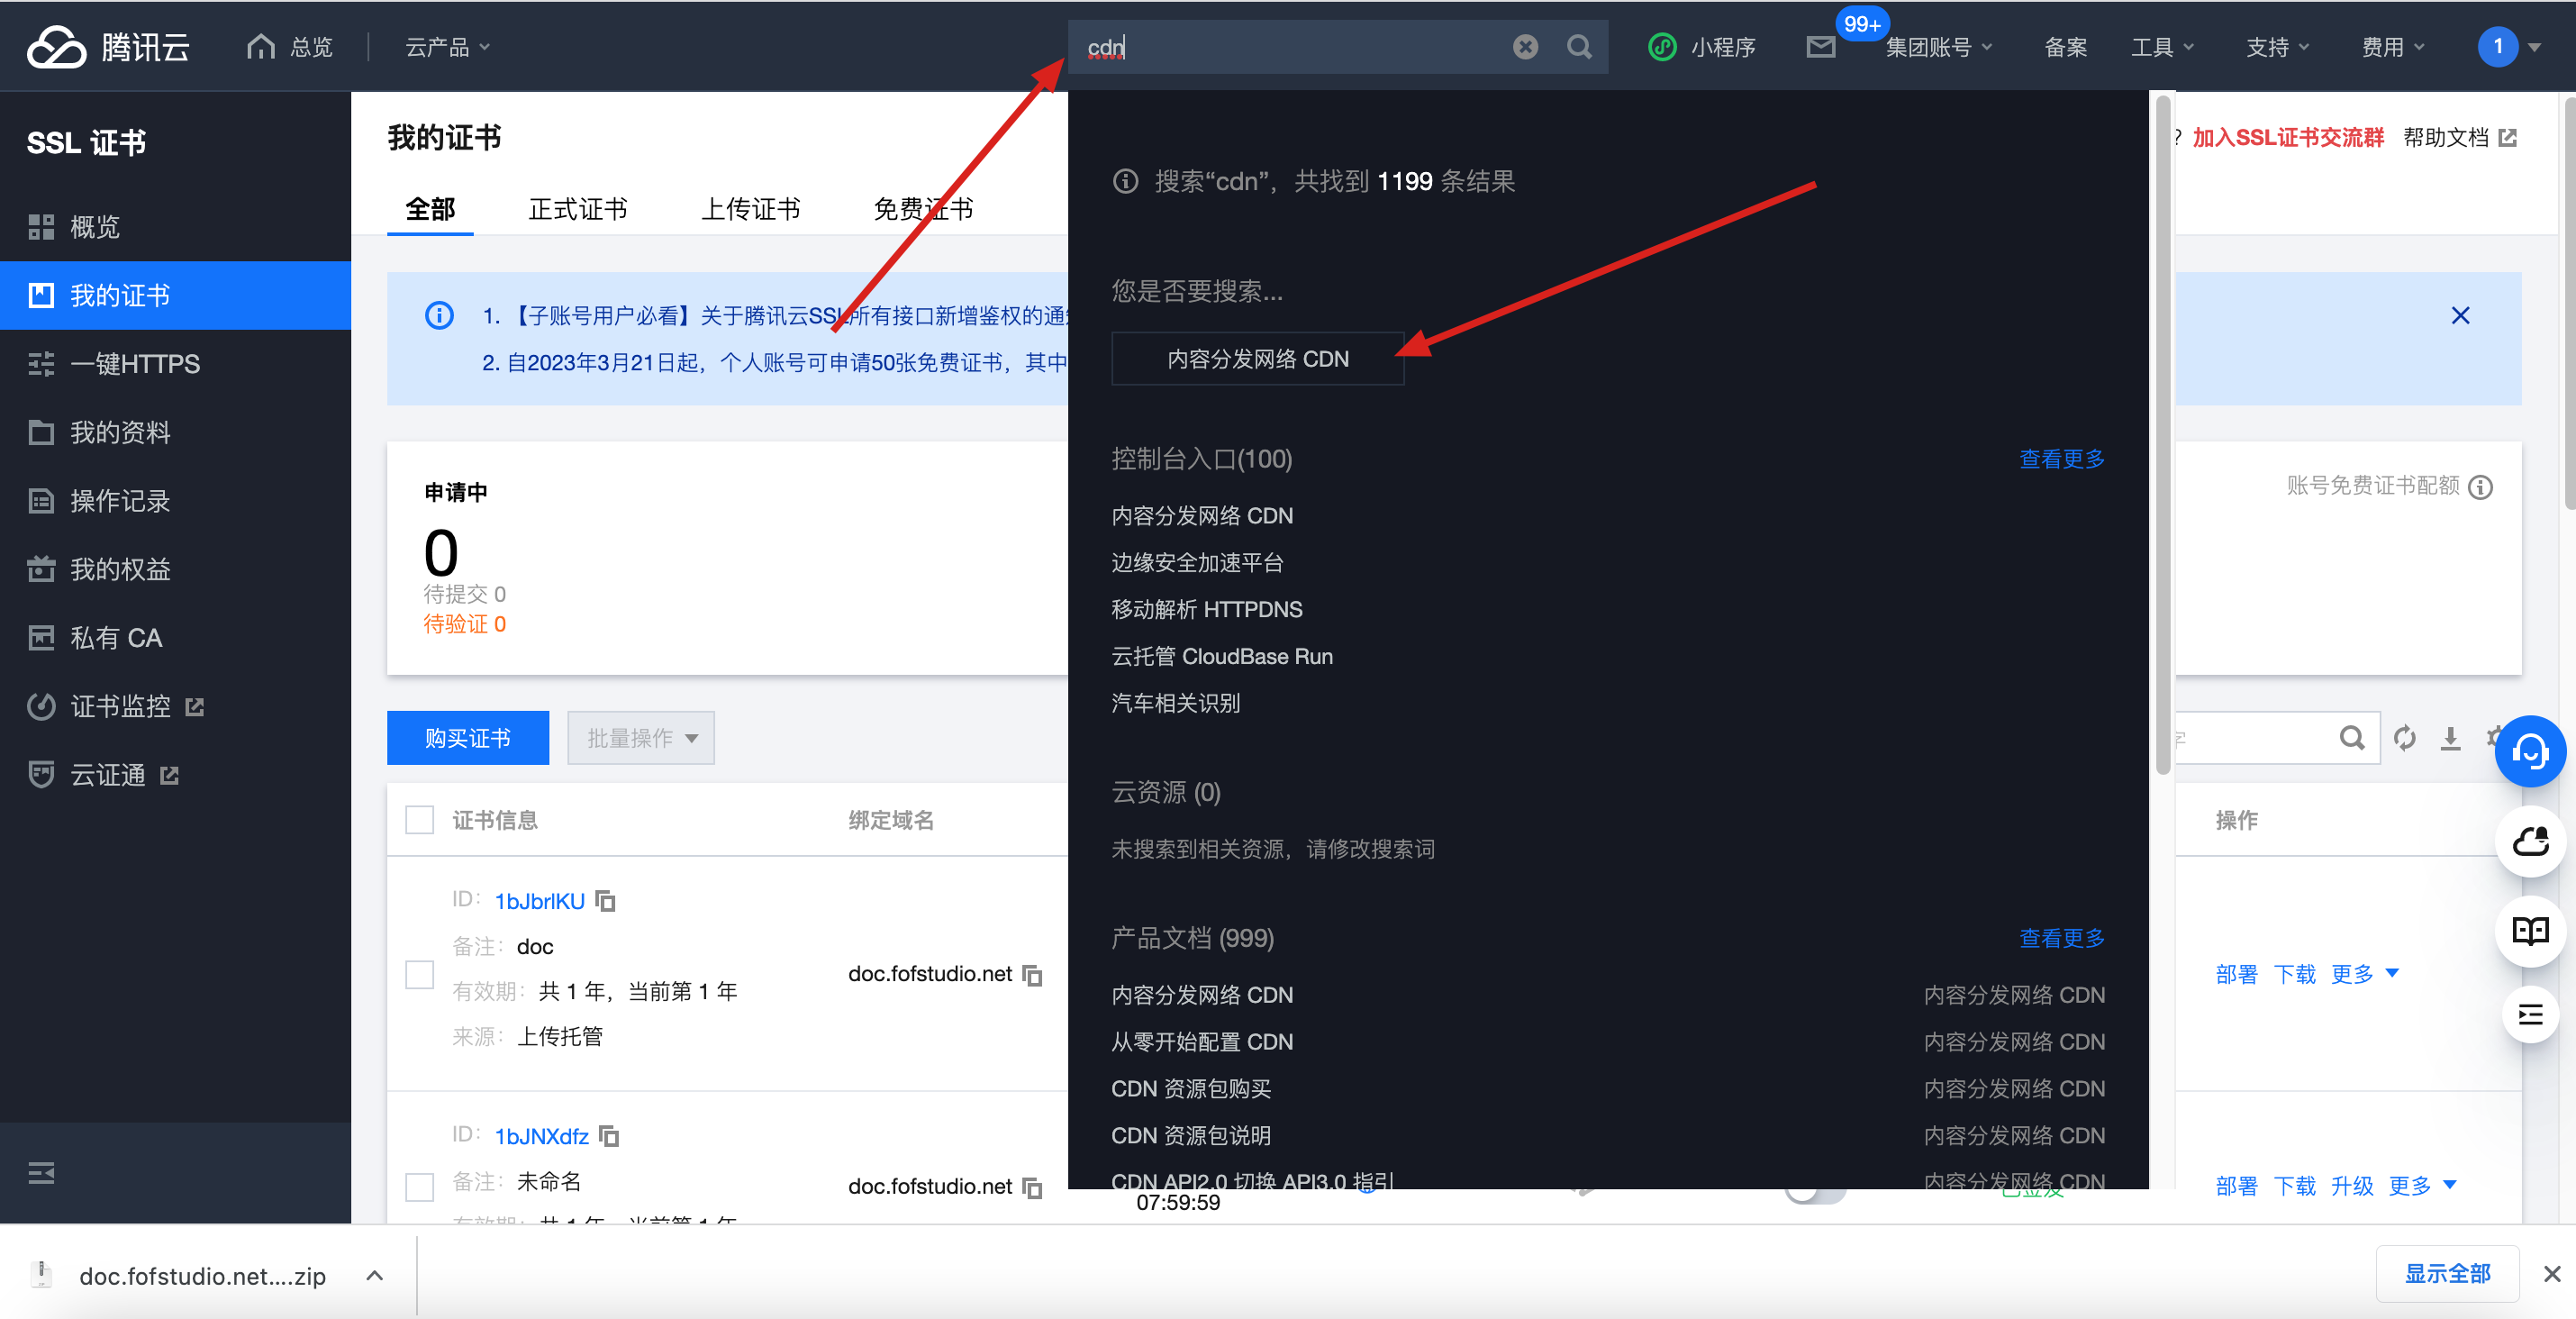The height and width of the screenshot is (1319, 2576).
Task: Copy domain in the doc certificate row
Action: coord(1032,974)
